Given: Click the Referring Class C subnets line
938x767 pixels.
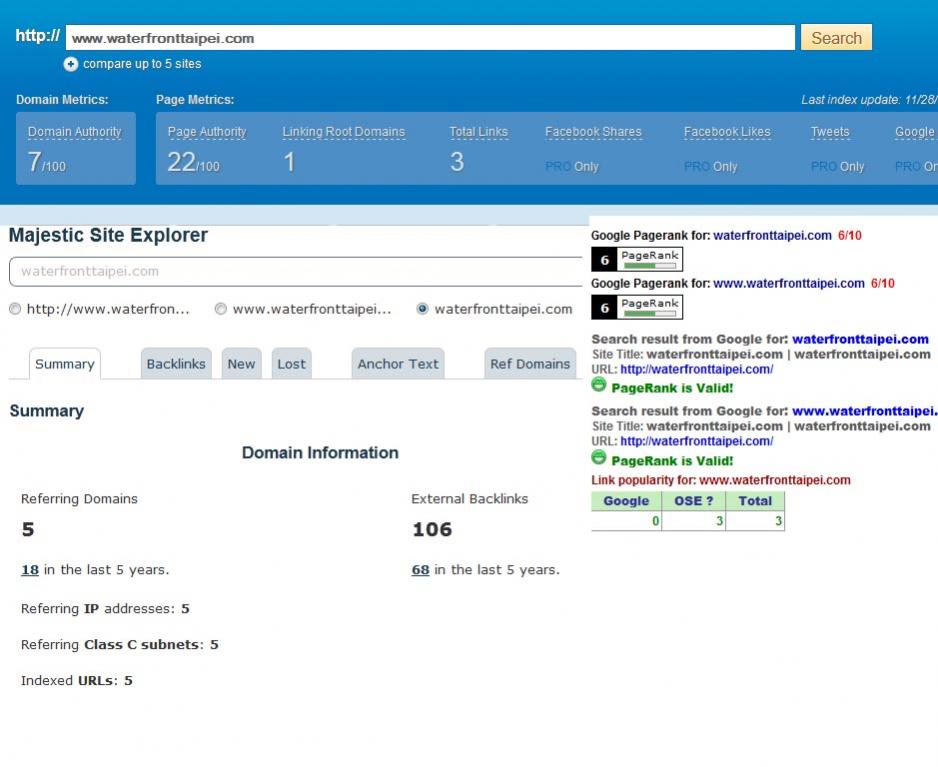Looking at the screenshot, I should pos(120,644).
